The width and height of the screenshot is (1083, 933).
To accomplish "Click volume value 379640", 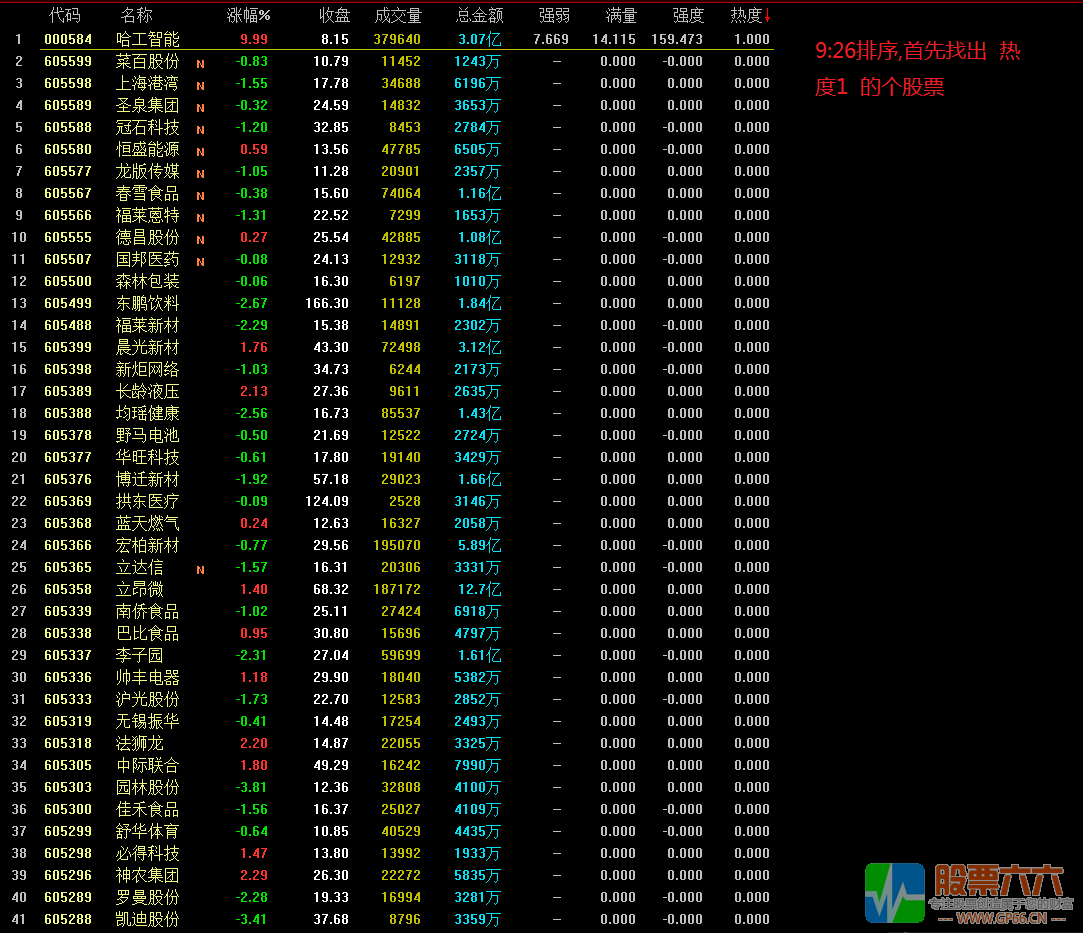I will click(x=397, y=39).
